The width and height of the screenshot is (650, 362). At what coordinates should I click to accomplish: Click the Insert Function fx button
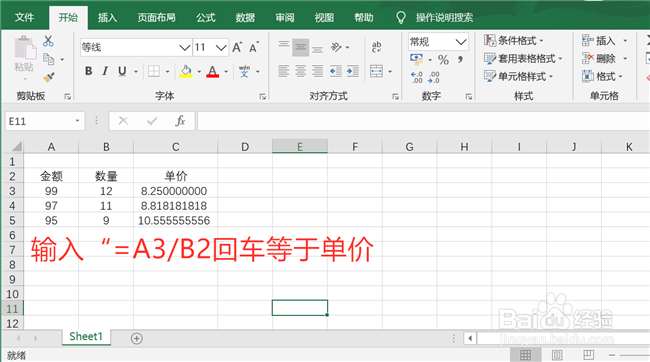pyautogui.click(x=180, y=121)
